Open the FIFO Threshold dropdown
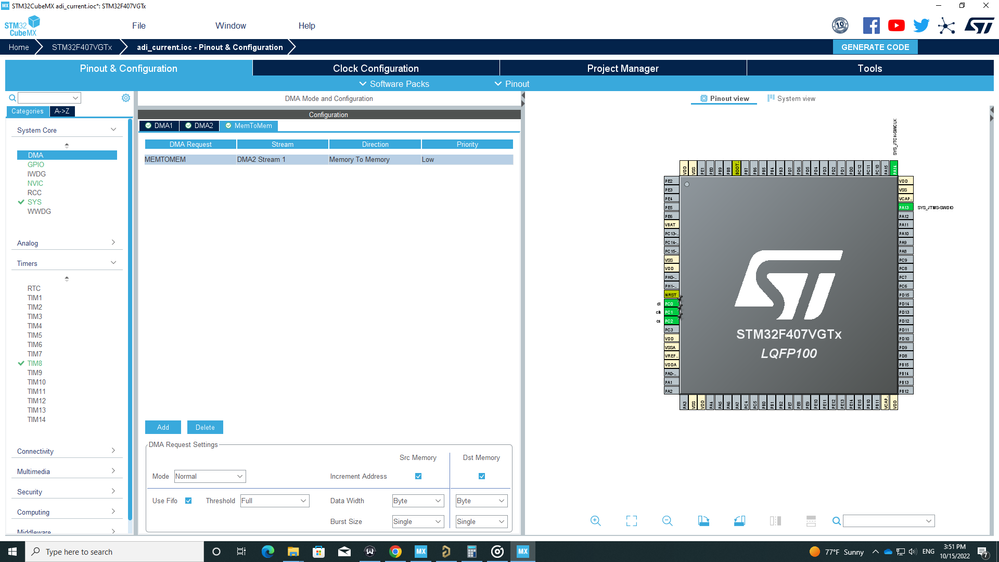 coord(275,501)
